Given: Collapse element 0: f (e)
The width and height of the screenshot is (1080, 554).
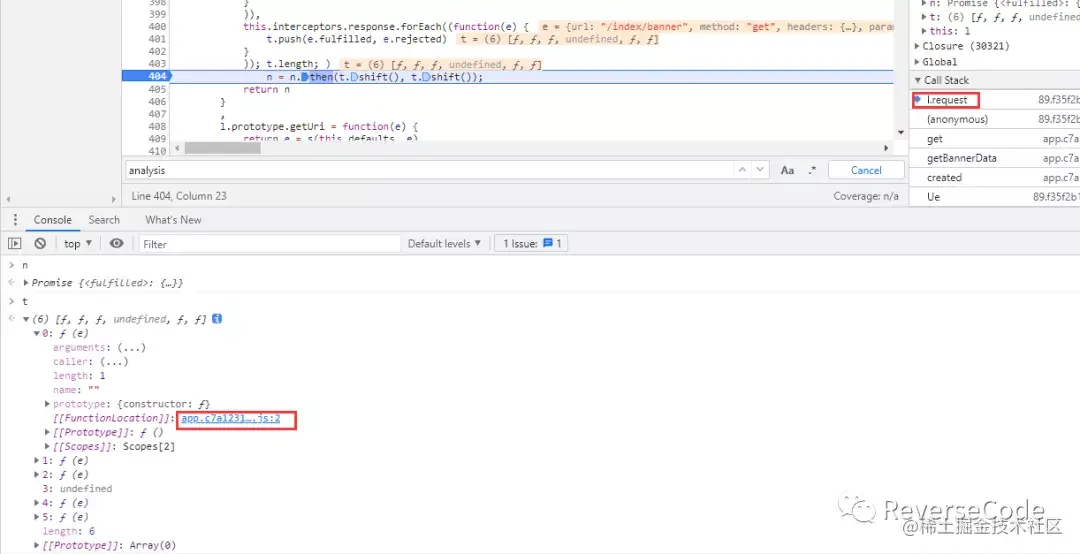Looking at the screenshot, I should pos(37,334).
